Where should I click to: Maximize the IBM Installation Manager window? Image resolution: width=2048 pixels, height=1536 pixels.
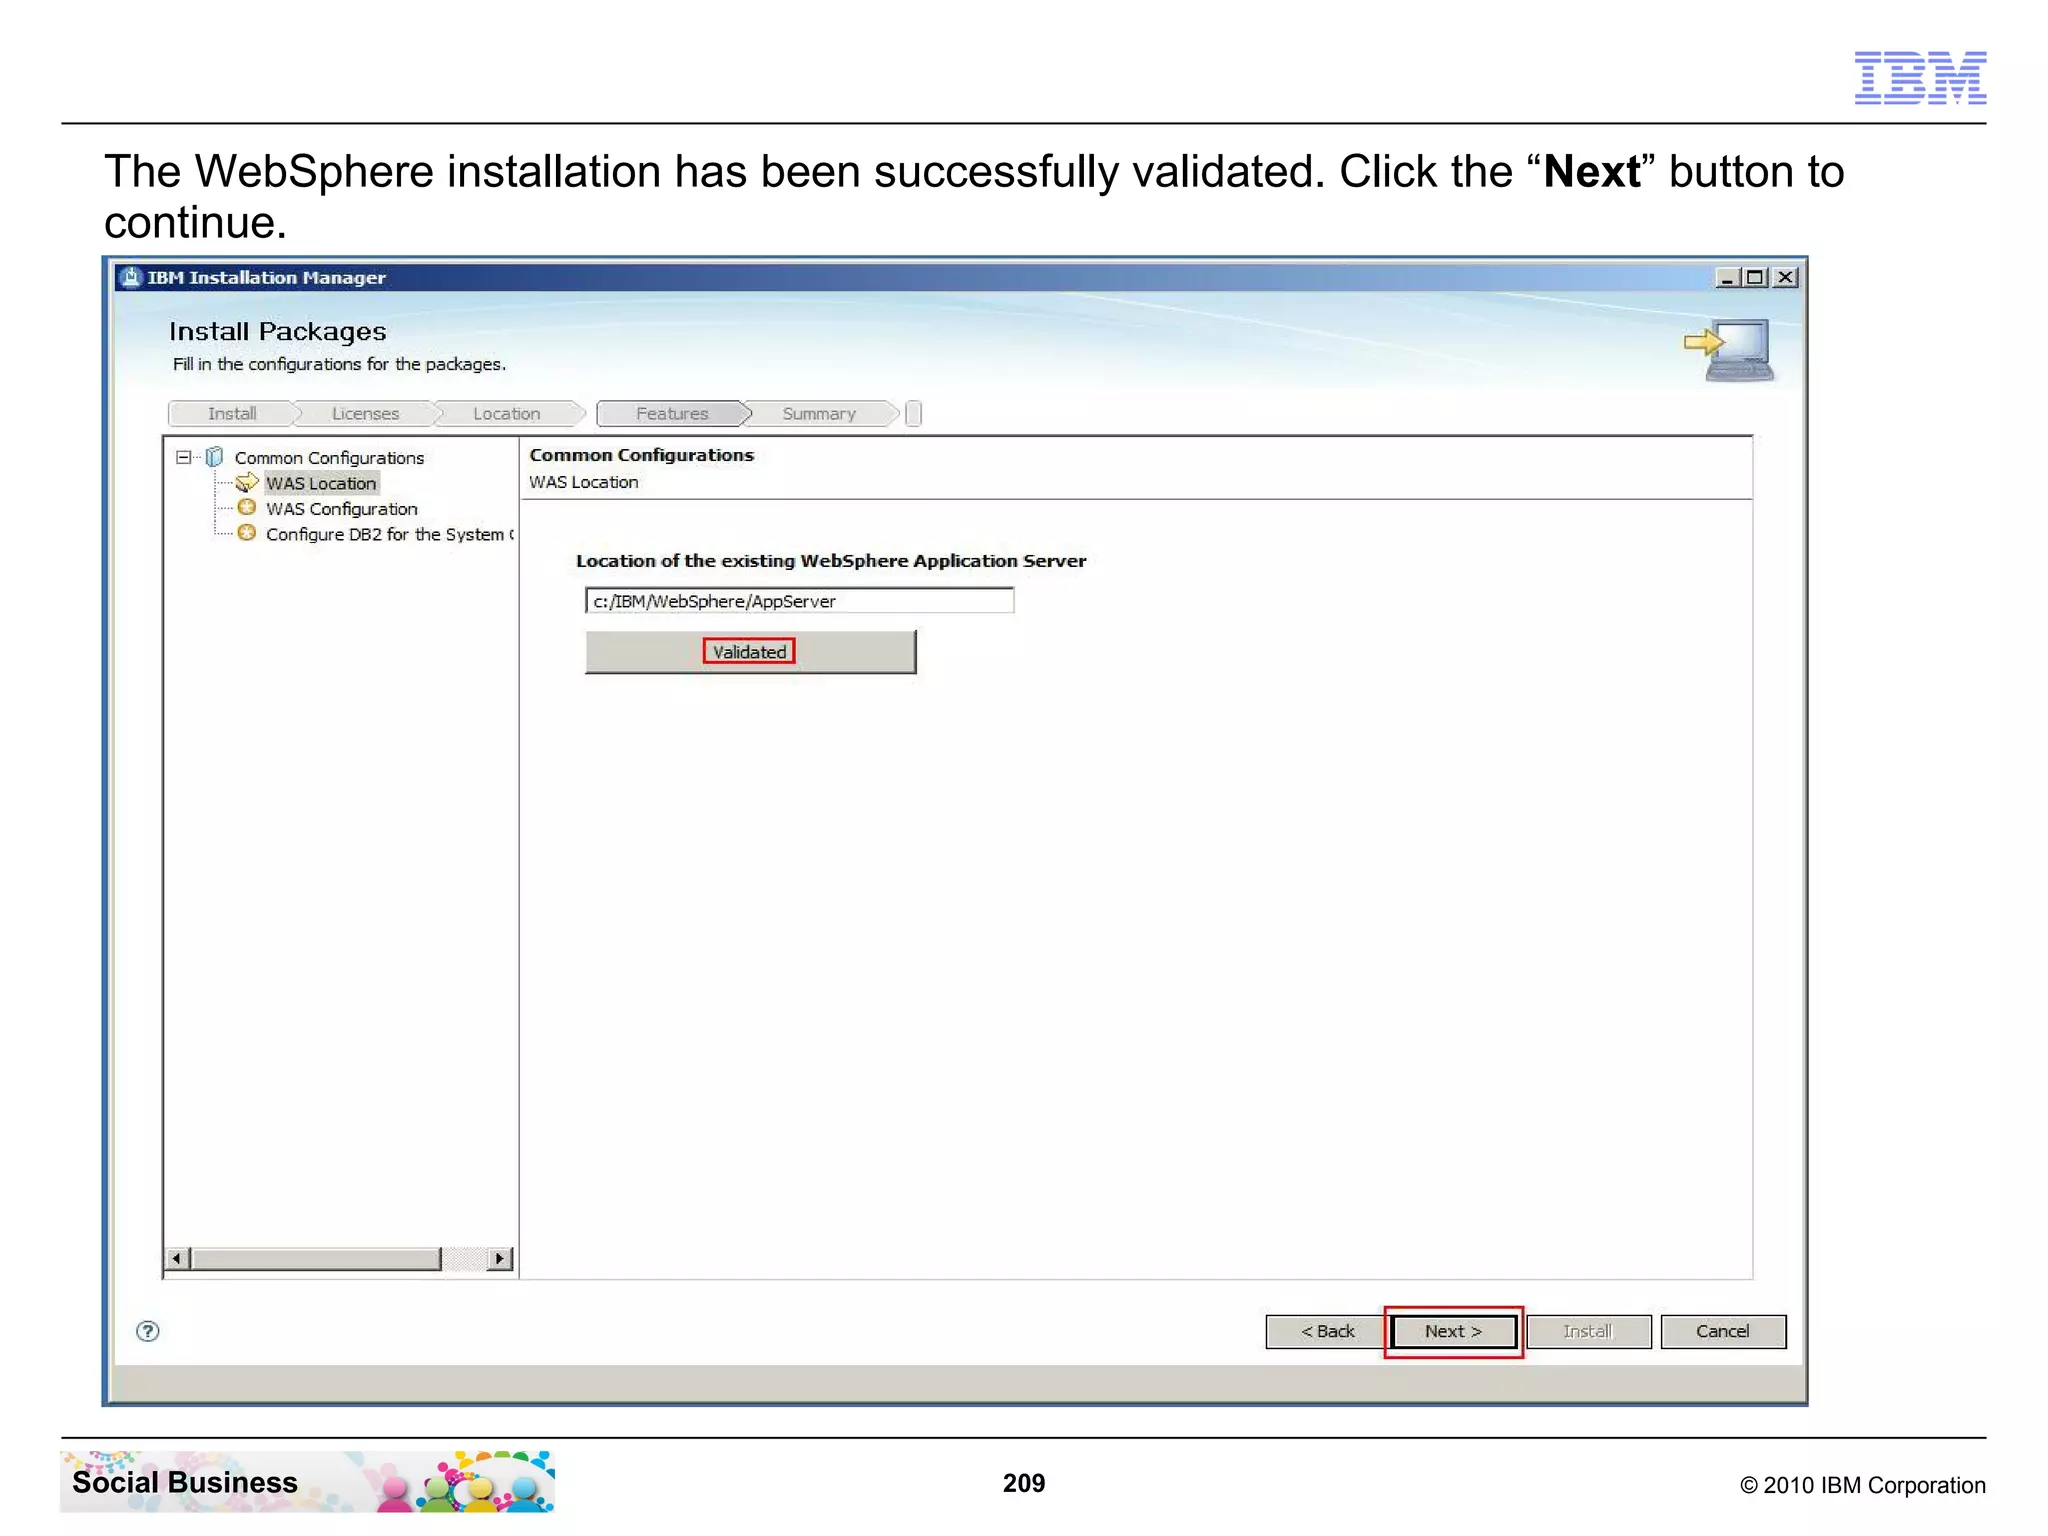(1755, 277)
